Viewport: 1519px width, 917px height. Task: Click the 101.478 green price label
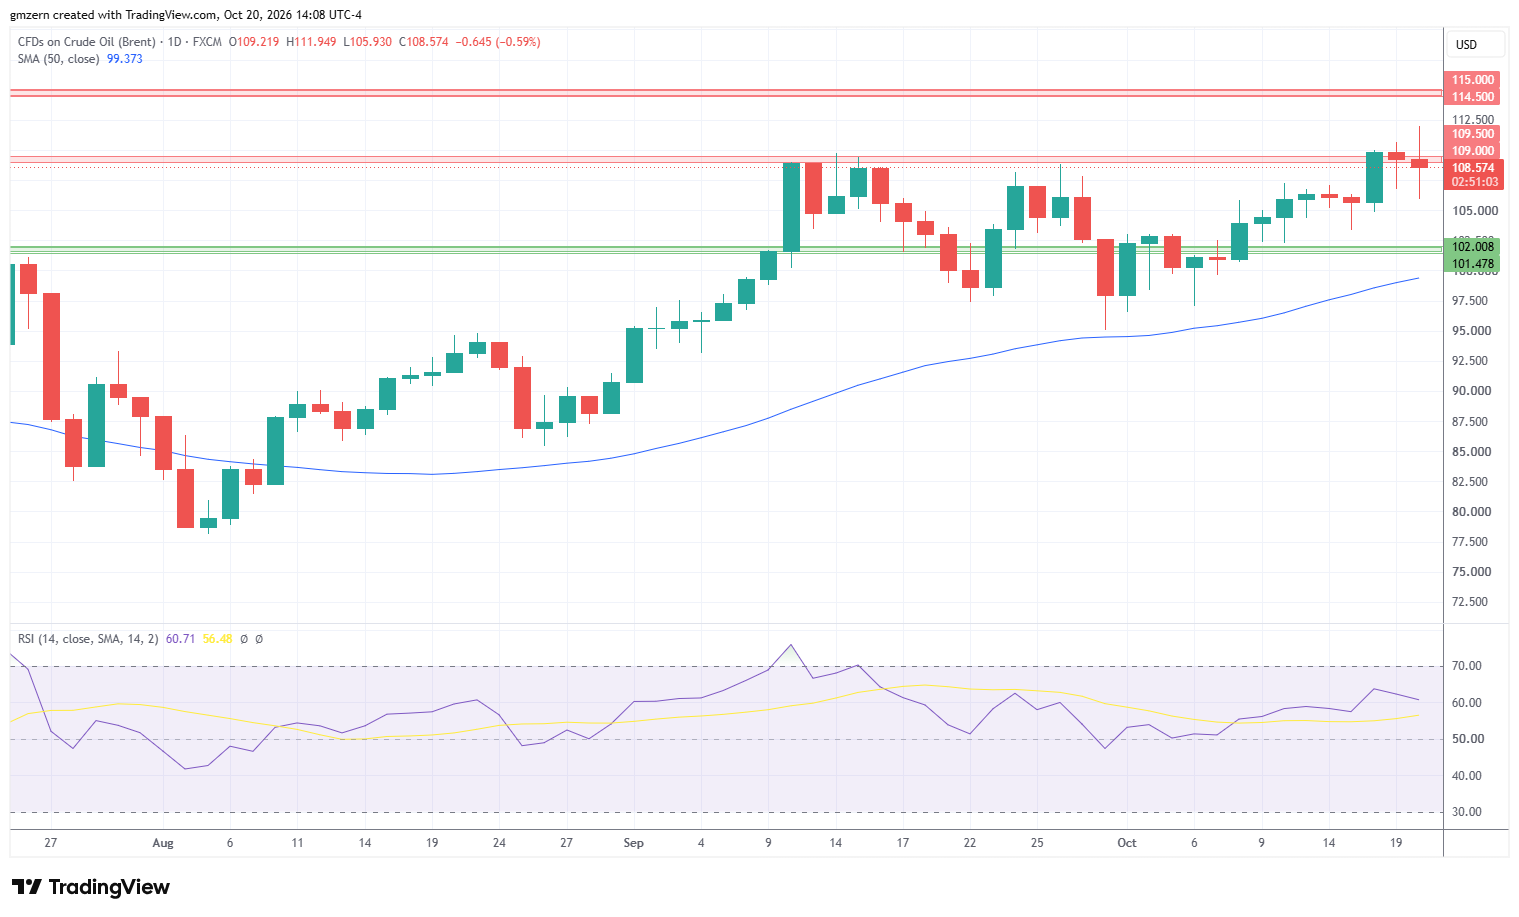[1473, 264]
